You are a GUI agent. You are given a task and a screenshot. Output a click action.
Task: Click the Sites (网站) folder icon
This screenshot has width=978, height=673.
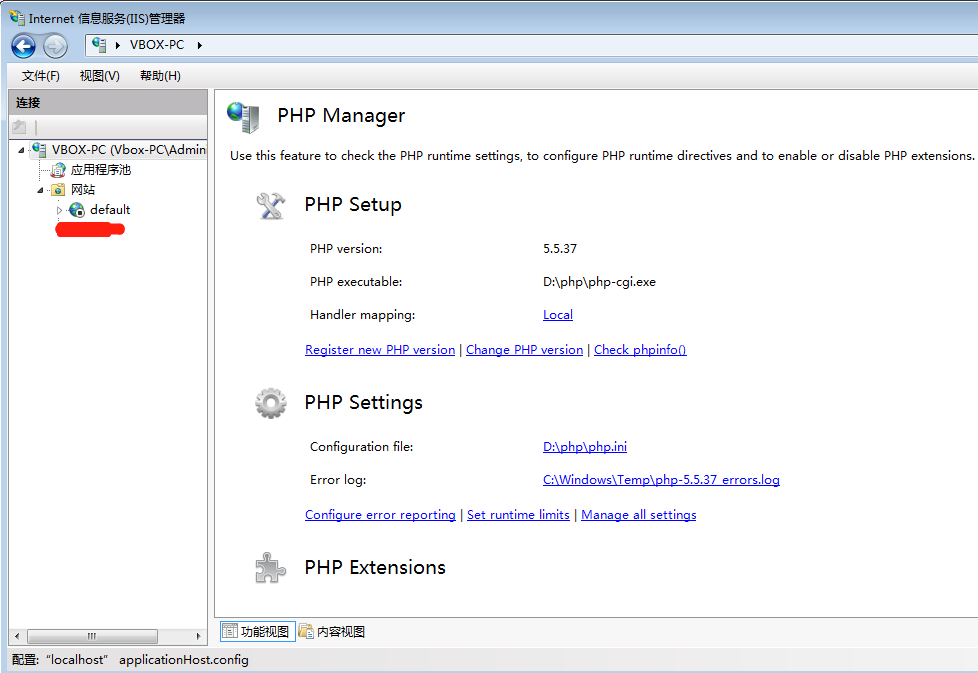[58, 190]
